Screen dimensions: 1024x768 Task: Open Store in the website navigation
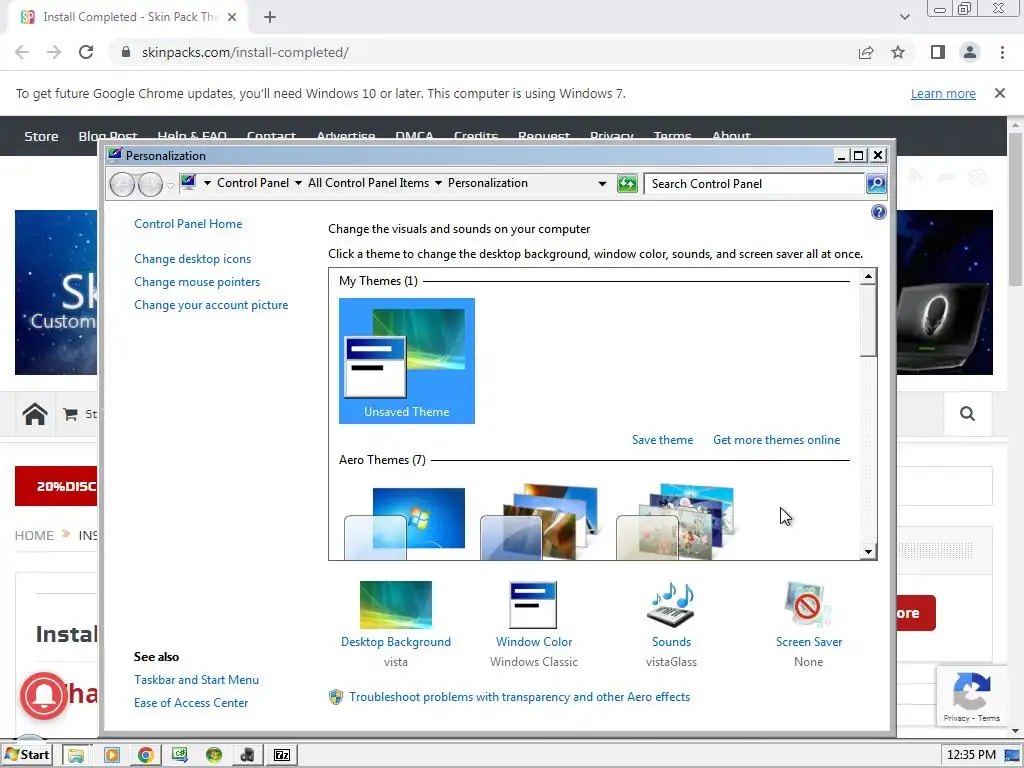41,136
